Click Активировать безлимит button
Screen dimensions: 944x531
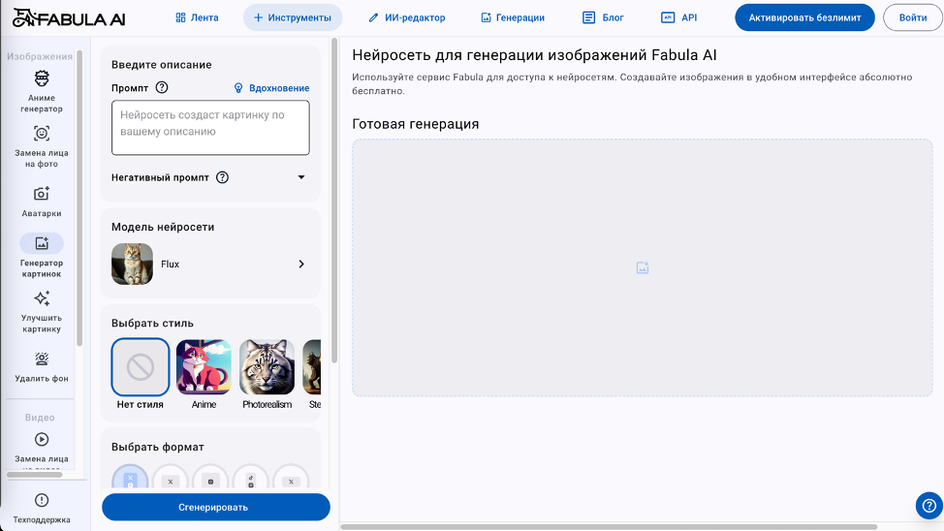804,17
